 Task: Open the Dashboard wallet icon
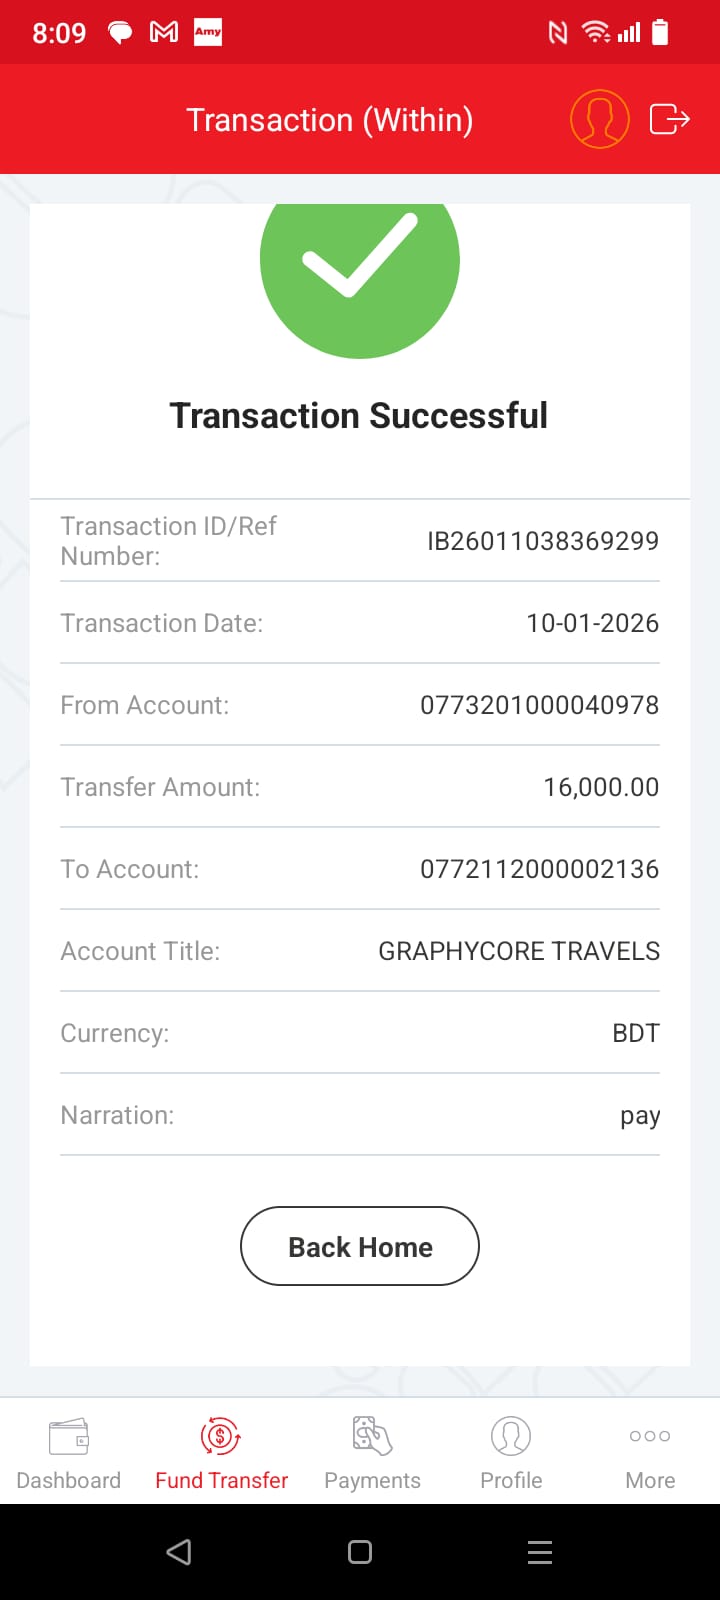[69, 1437]
